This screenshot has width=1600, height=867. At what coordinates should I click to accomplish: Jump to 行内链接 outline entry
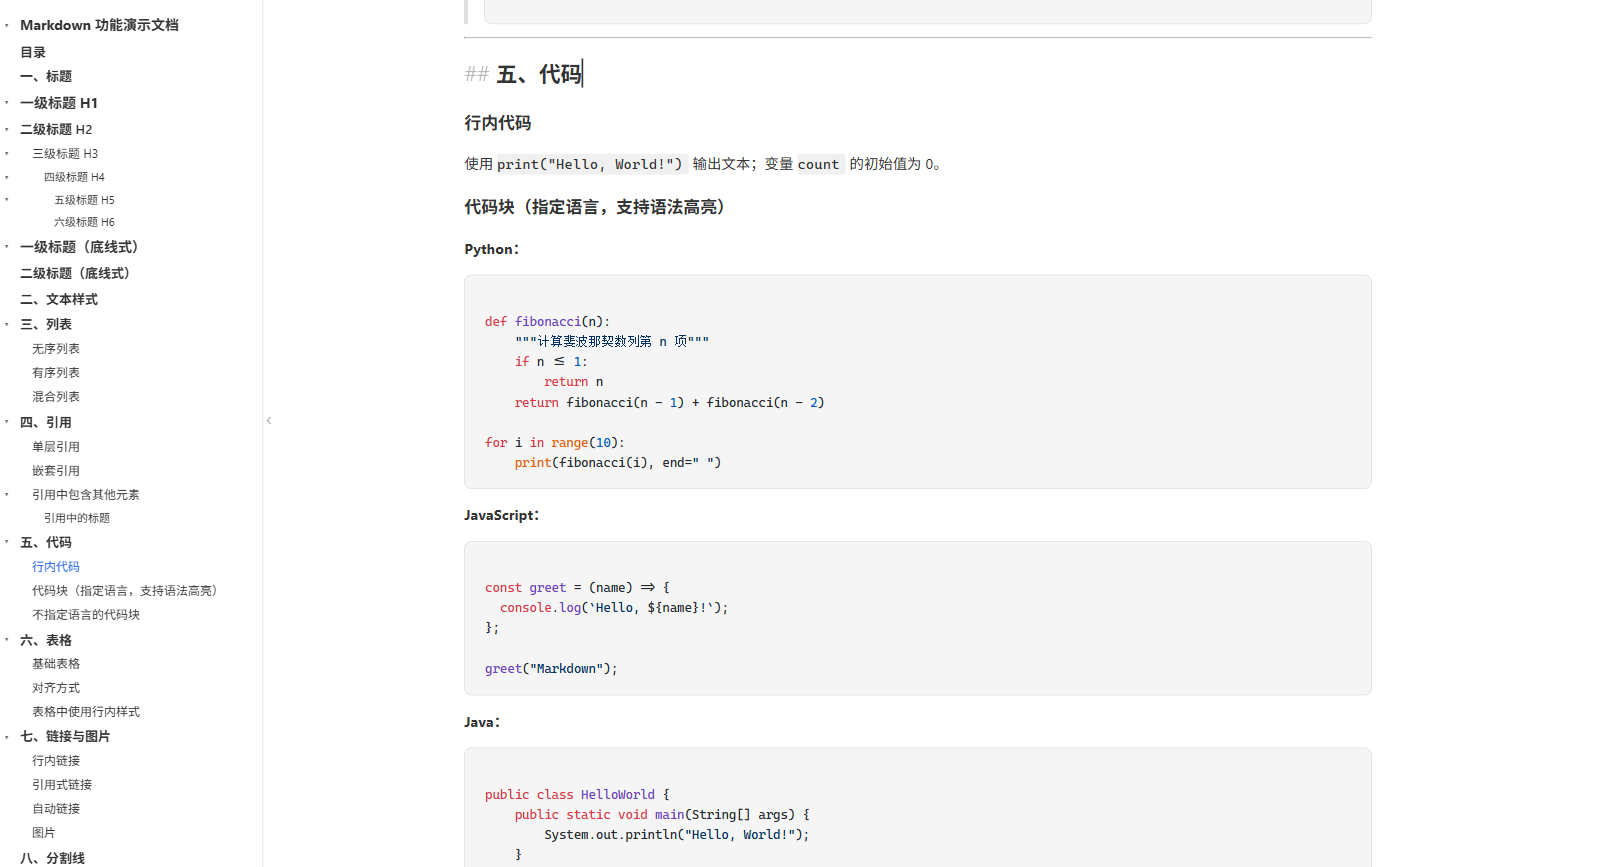(x=56, y=761)
